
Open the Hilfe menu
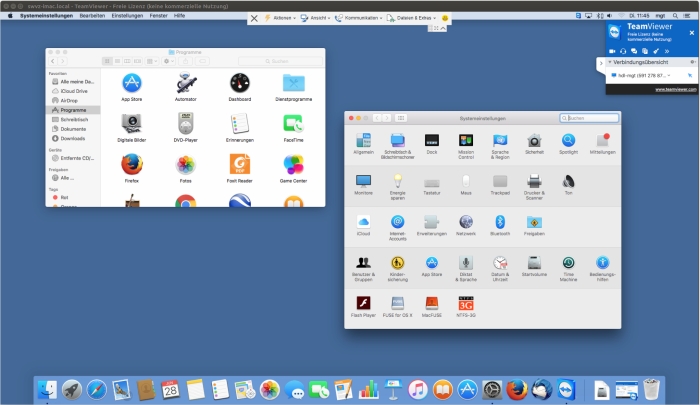(179, 16)
